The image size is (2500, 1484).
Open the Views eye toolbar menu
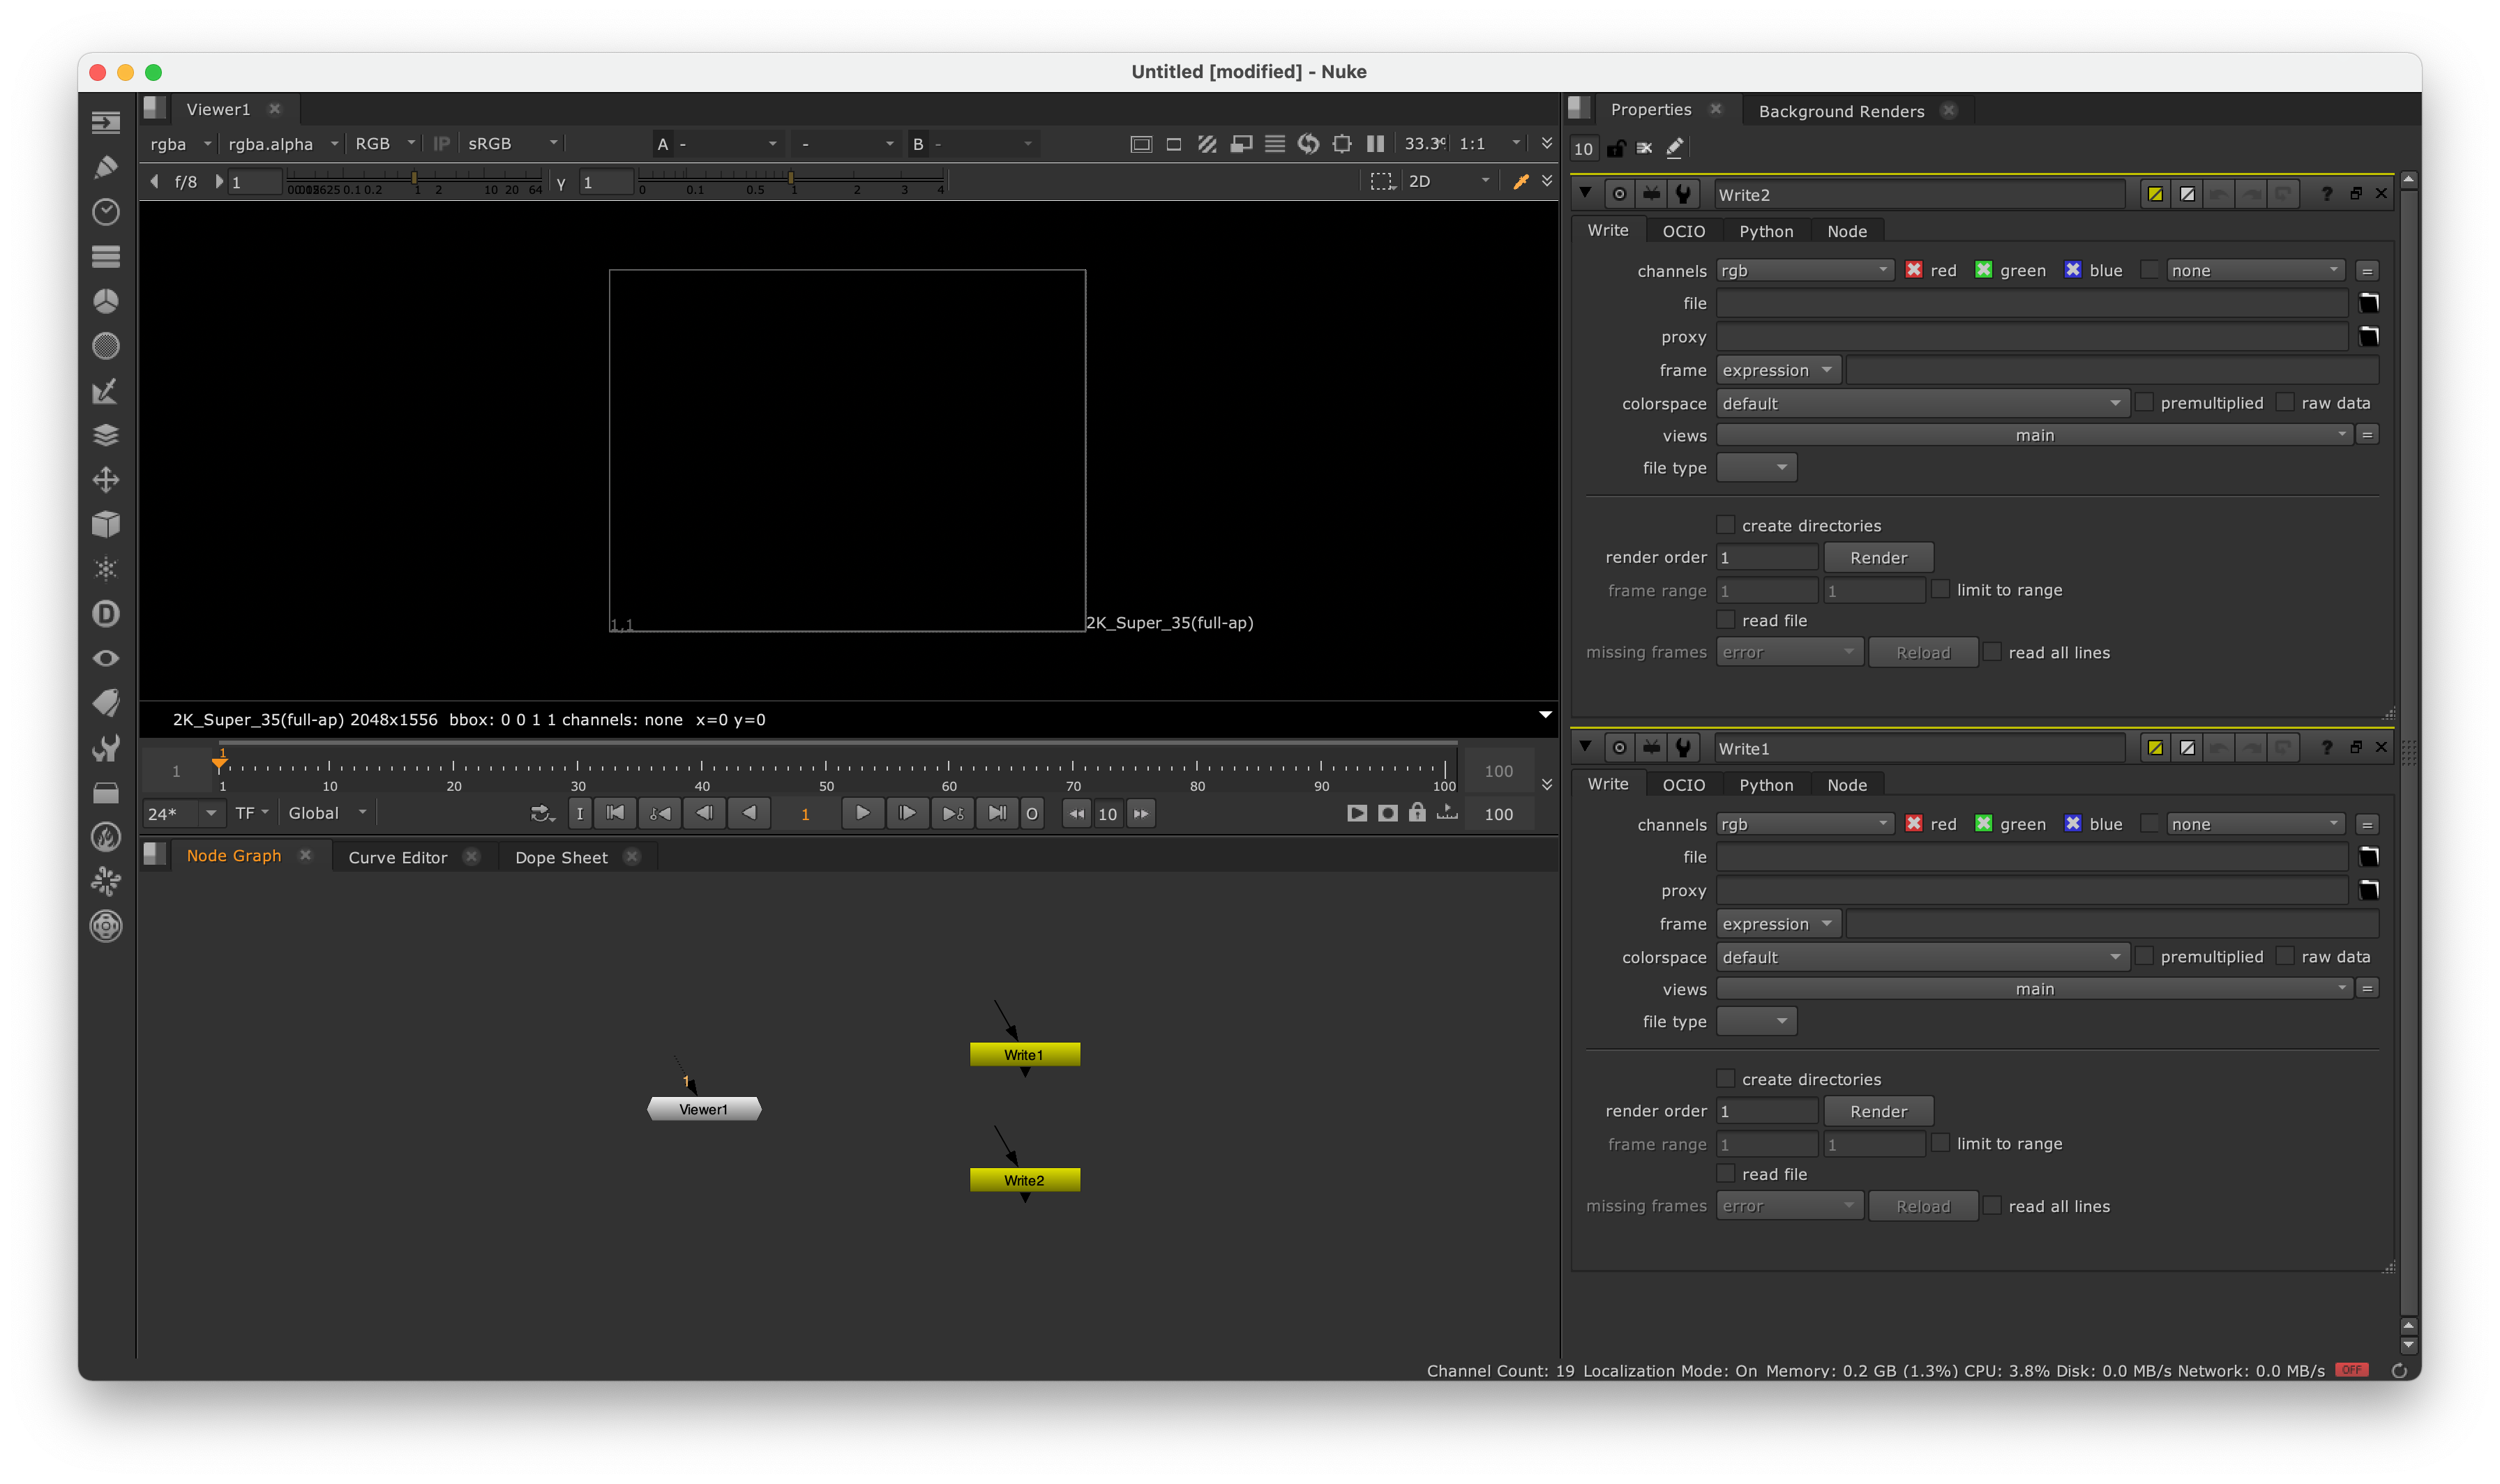(106, 658)
